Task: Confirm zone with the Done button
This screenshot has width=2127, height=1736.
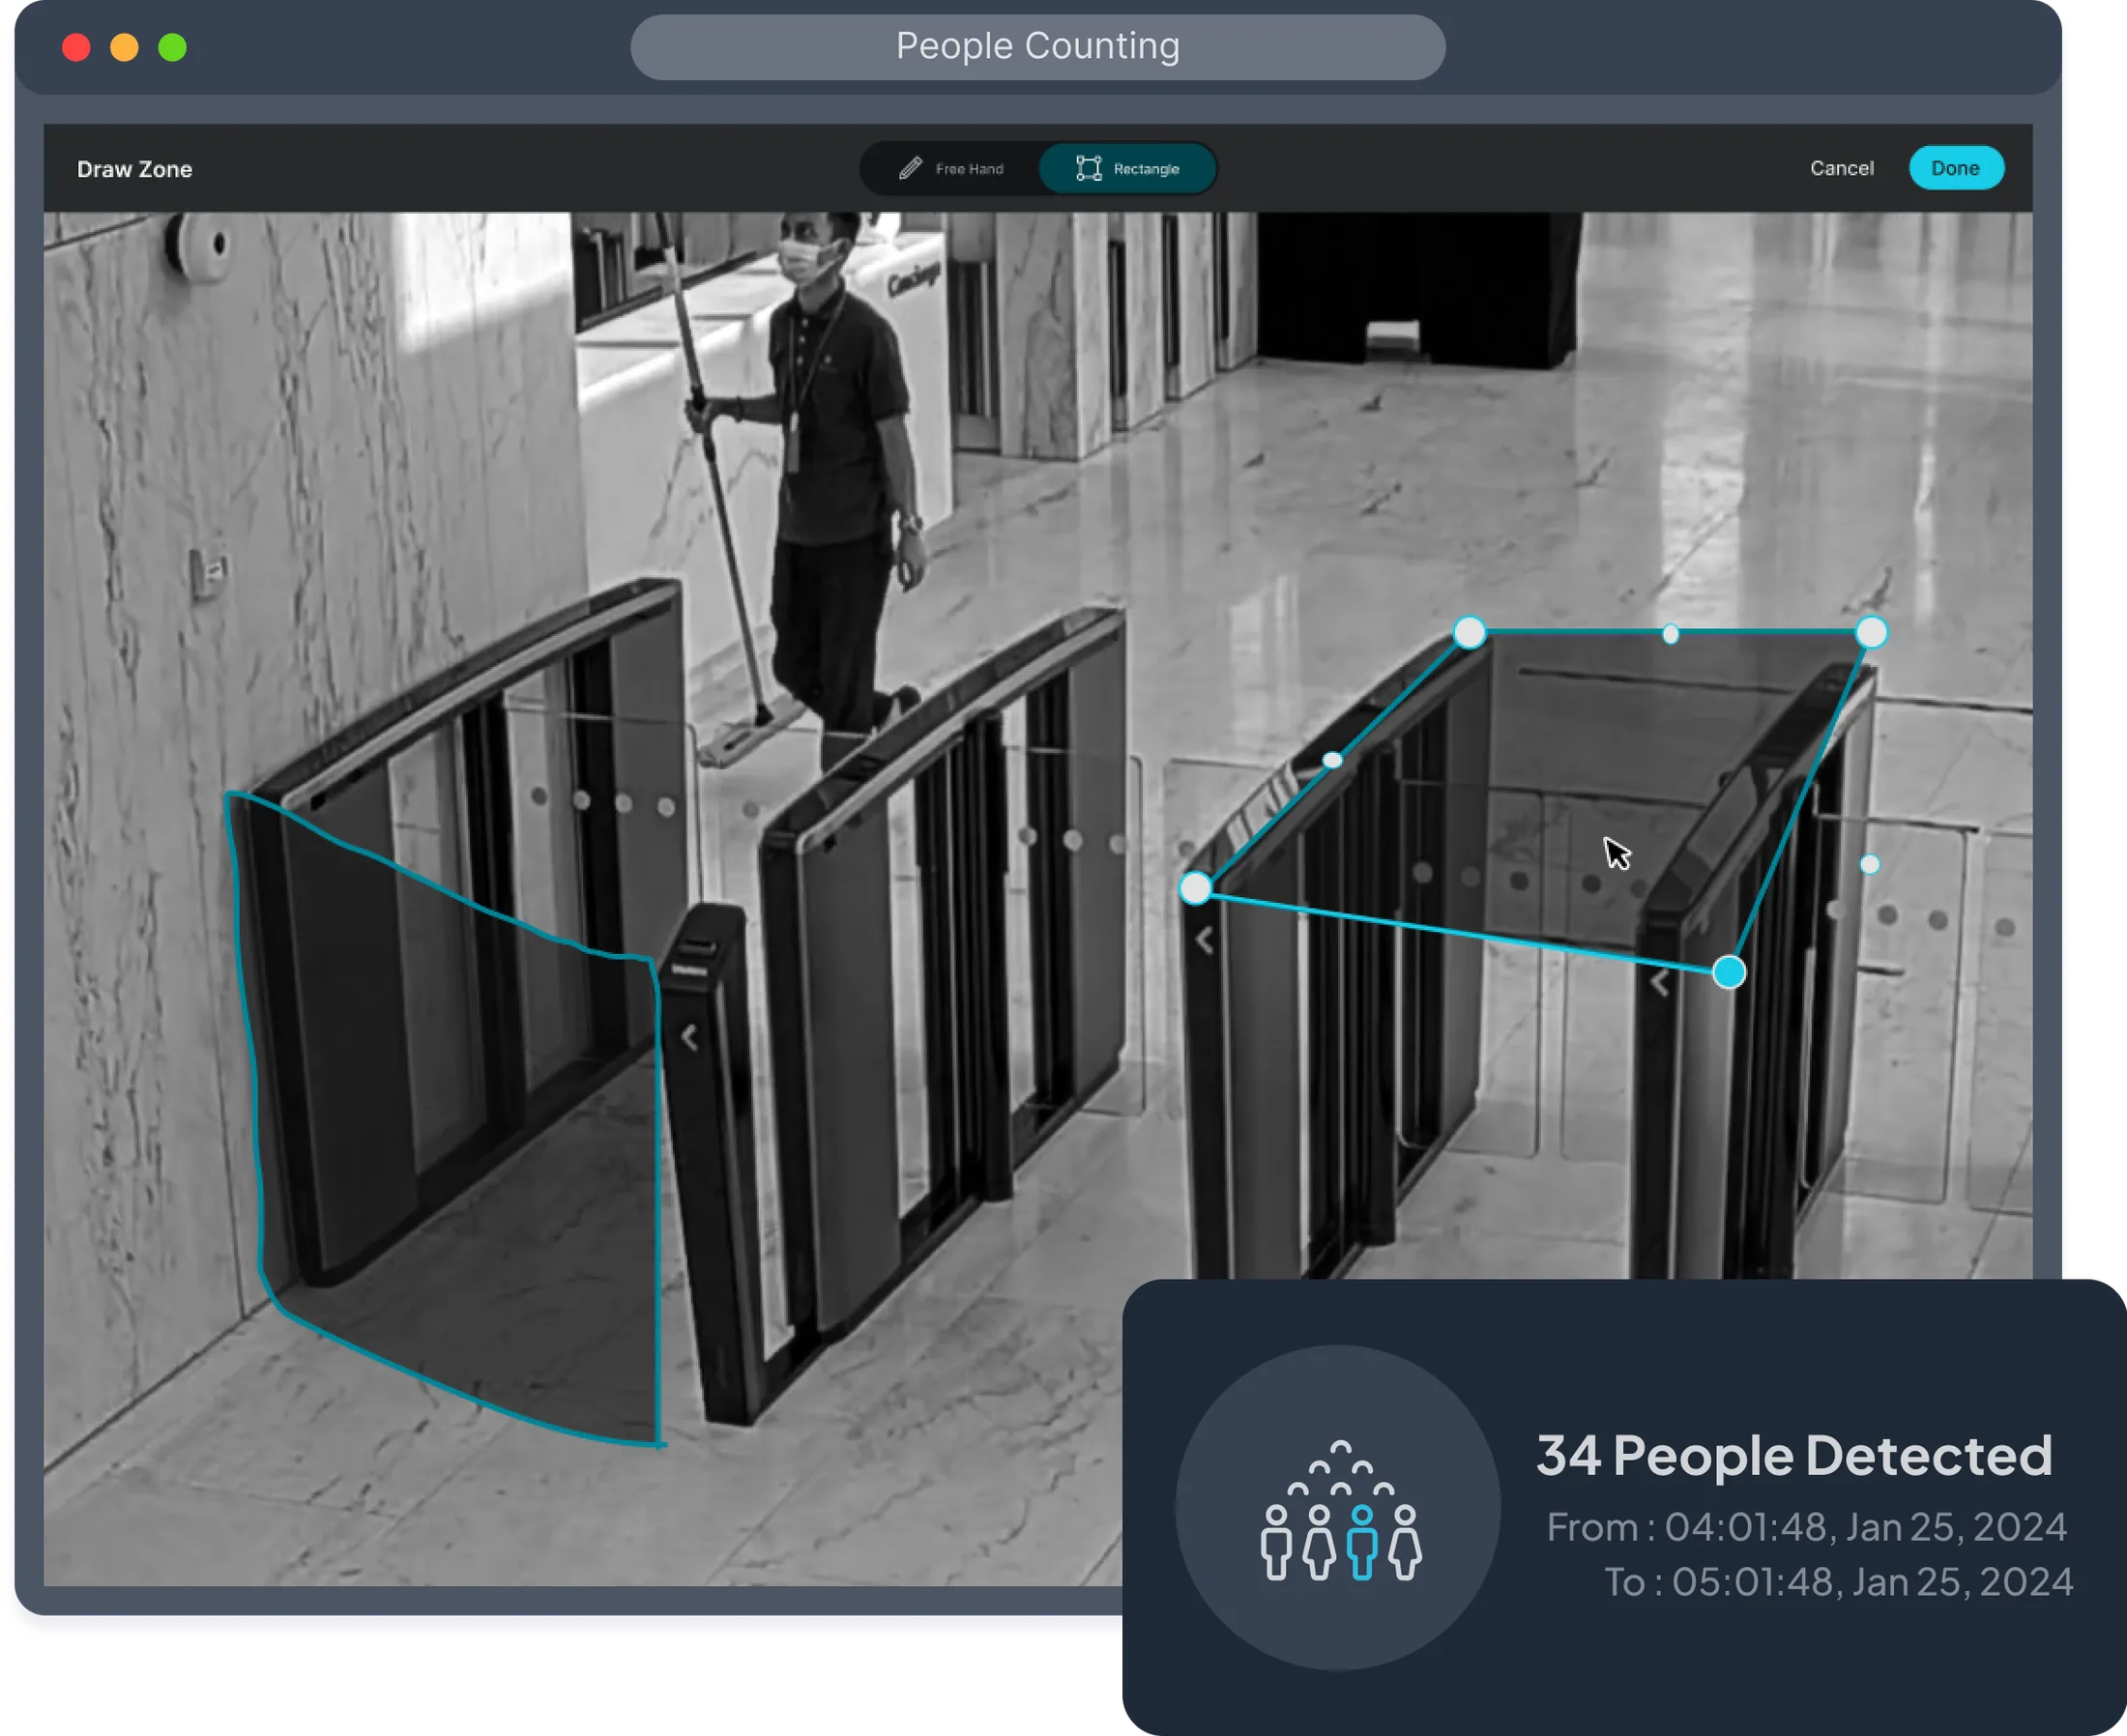Action: pos(1955,168)
